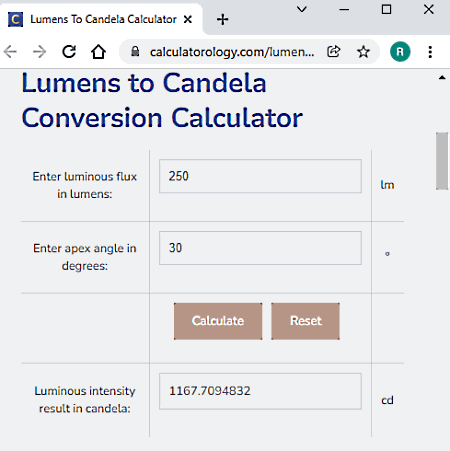
Task: Focus the apex angle input field
Action: [x=260, y=248]
